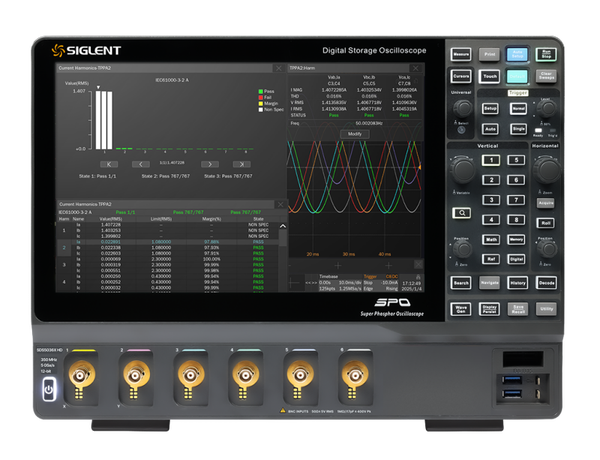
Task: Toggle Roll mode button
Action: [x=546, y=223]
